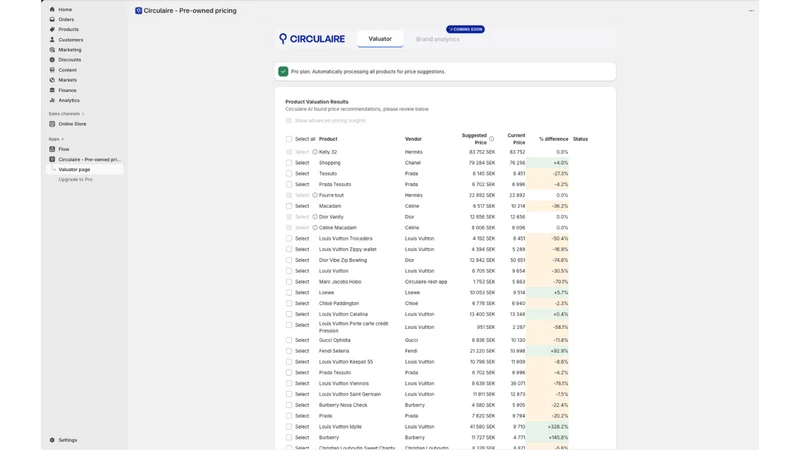Check the Tessuto row checkbox
Viewport: 800px width, 450px height.
pyautogui.click(x=289, y=173)
